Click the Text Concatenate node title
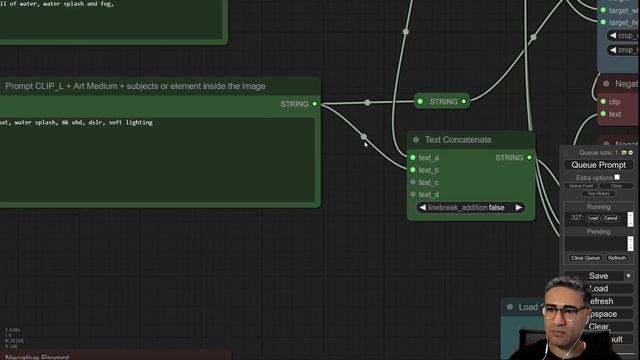The image size is (640, 360). pyautogui.click(x=458, y=140)
